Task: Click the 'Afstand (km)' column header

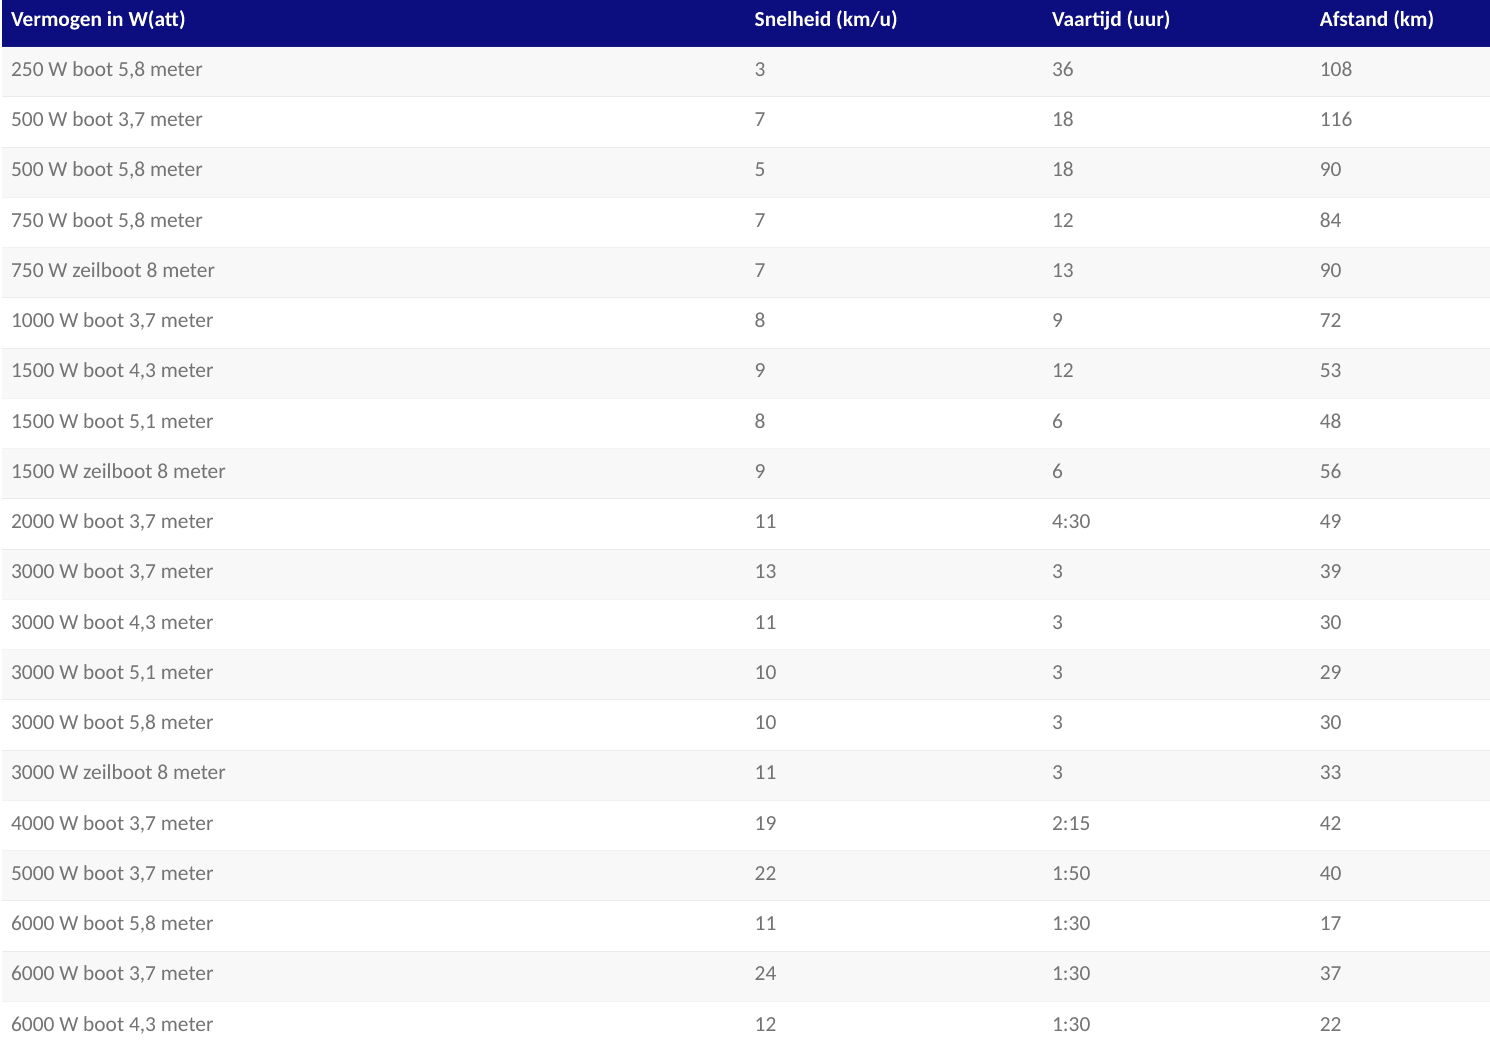Action: click(x=1376, y=20)
